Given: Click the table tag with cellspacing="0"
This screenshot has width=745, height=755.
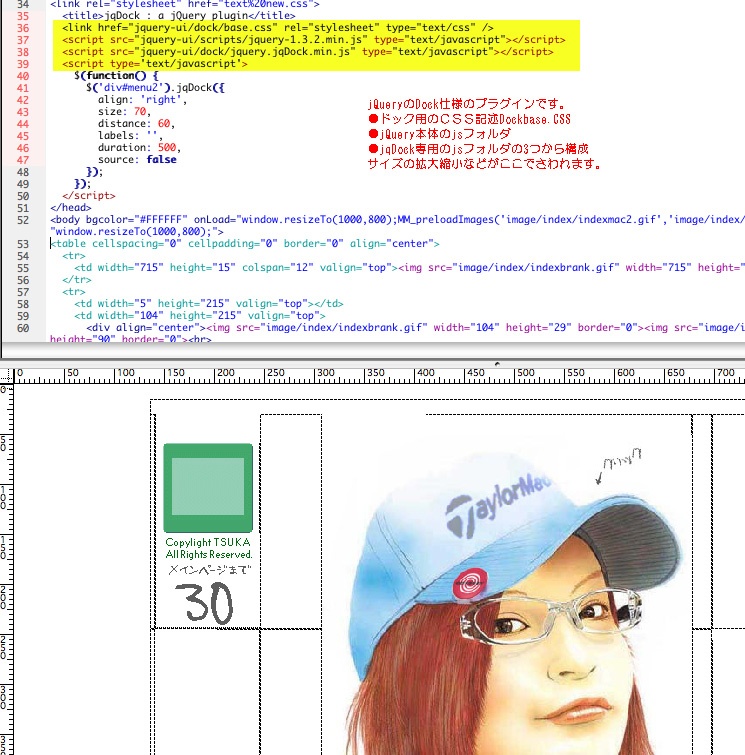Looking at the screenshot, I should [x=245, y=244].
